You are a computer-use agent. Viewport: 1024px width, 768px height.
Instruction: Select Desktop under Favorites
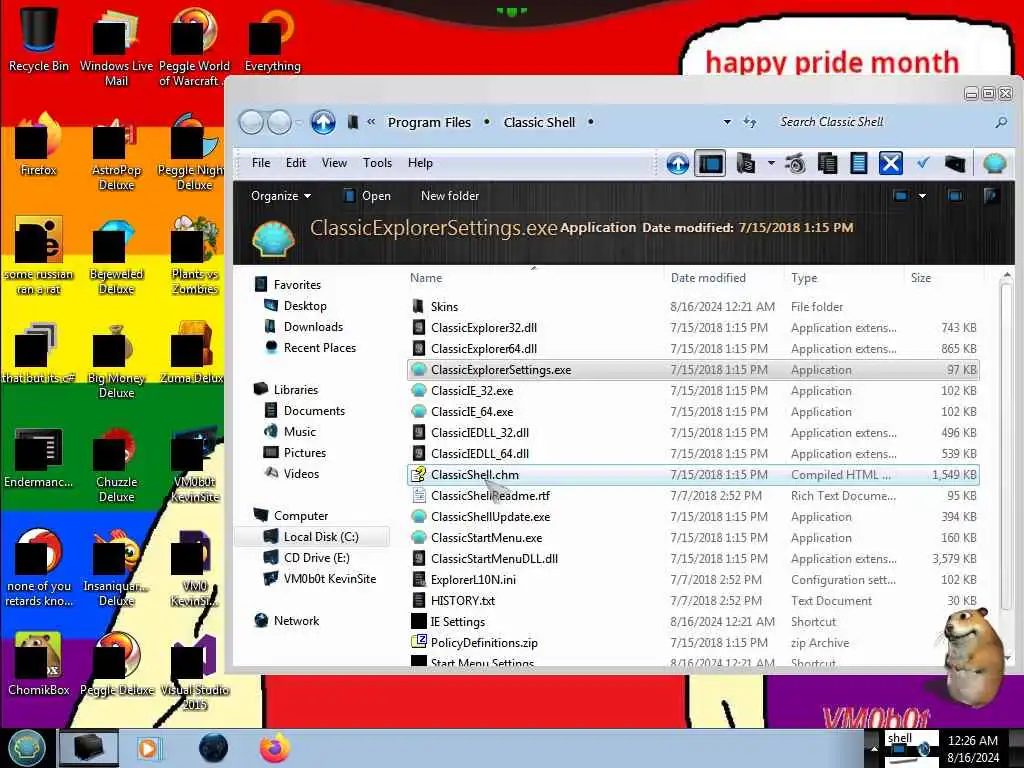tap(304, 306)
